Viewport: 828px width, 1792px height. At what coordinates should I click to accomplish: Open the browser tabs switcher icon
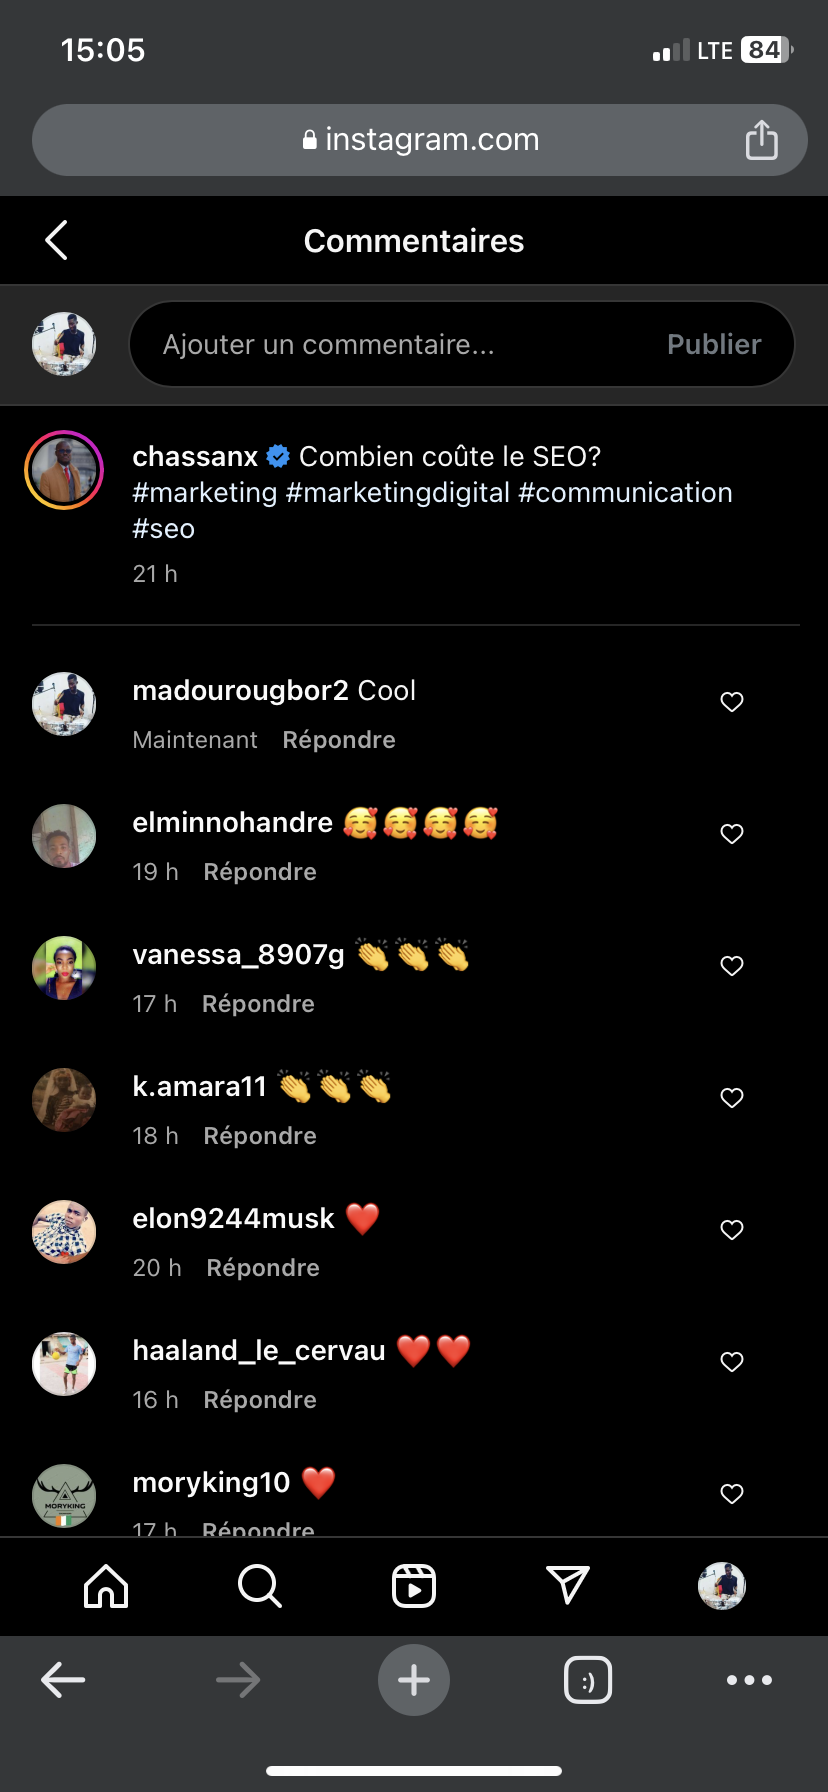[x=588, y=1680]
